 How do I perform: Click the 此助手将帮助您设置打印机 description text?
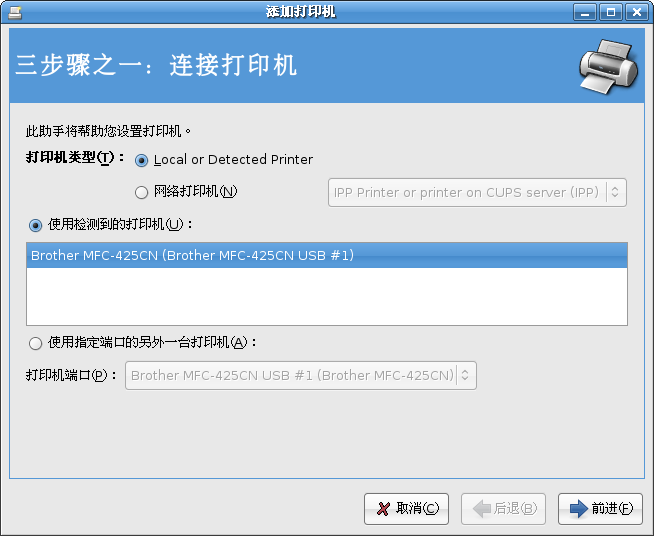click(108, 131)
